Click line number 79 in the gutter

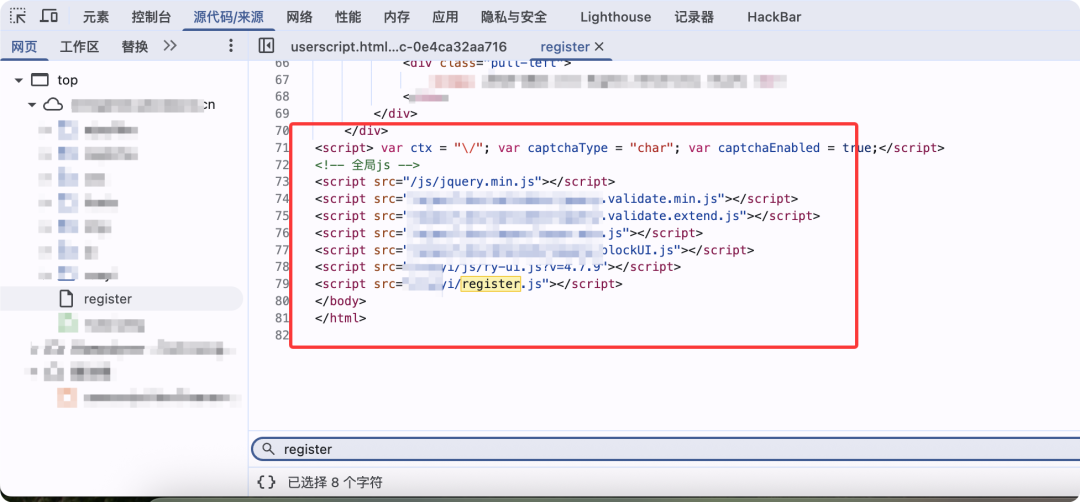click(x=281, y=284)
